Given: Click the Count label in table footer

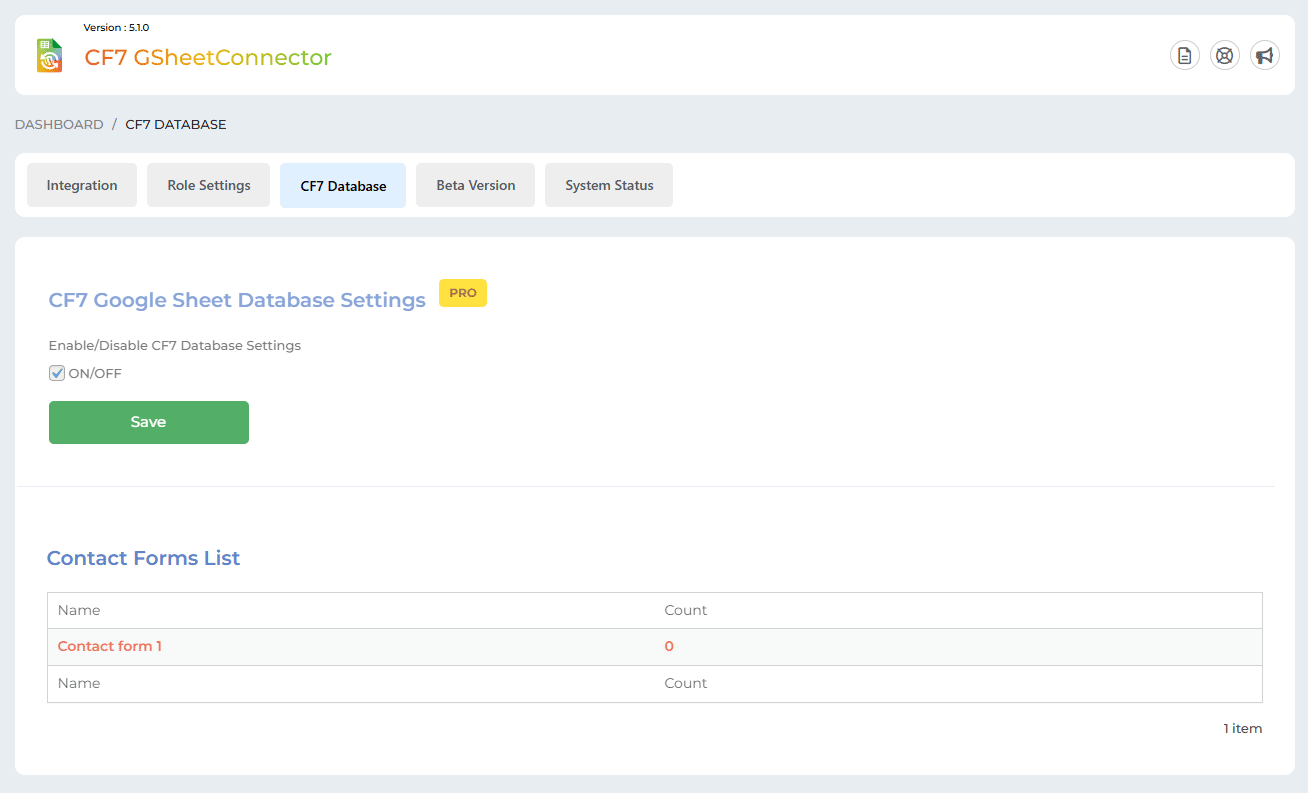Looking at the screenshot, I should 686,683.
